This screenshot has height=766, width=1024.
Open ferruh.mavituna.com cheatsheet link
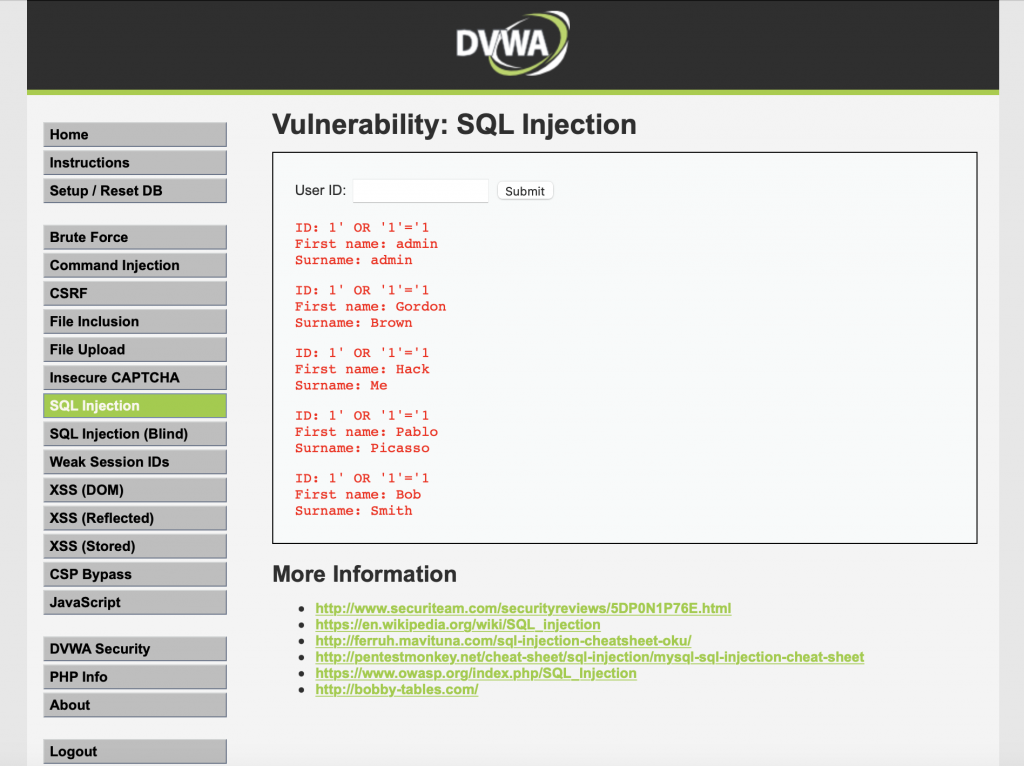click(x=504, y=641)
